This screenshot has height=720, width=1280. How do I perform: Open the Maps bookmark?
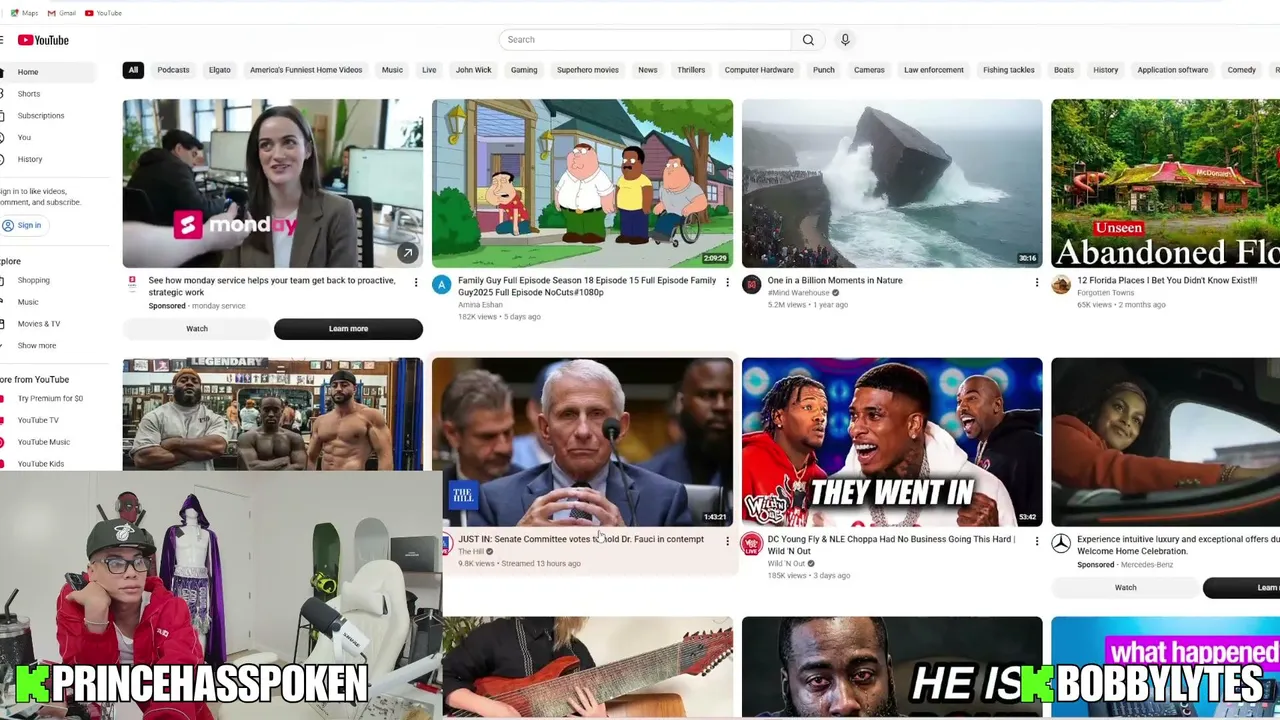coord(24,13)
